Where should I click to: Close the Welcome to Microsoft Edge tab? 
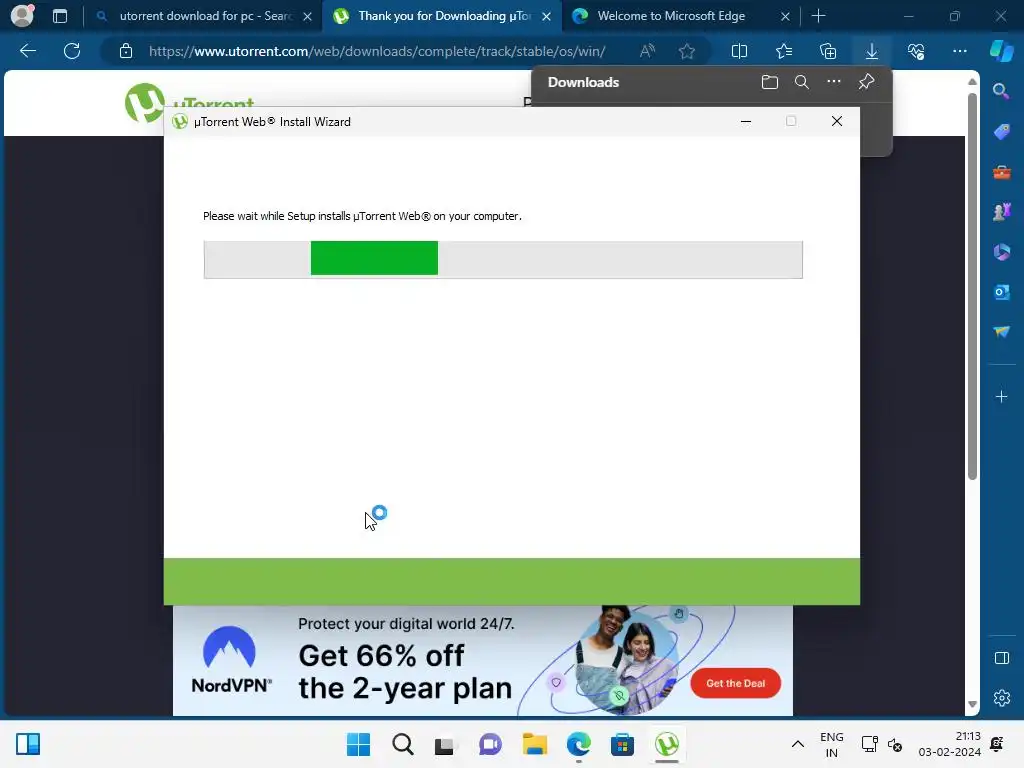tap(786, 16)
